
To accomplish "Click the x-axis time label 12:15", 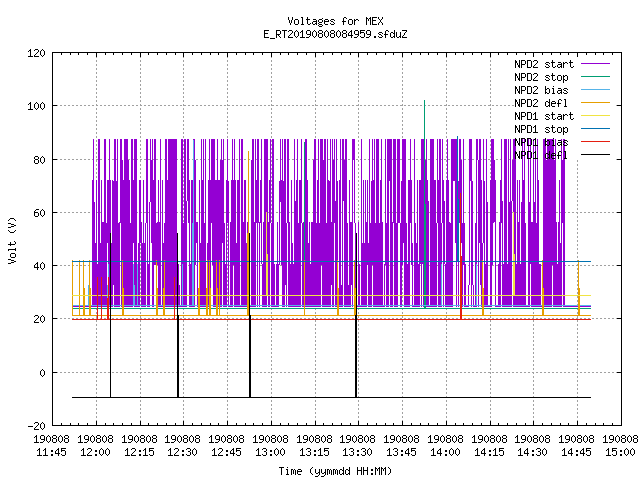I will click(x=139, y=453).
